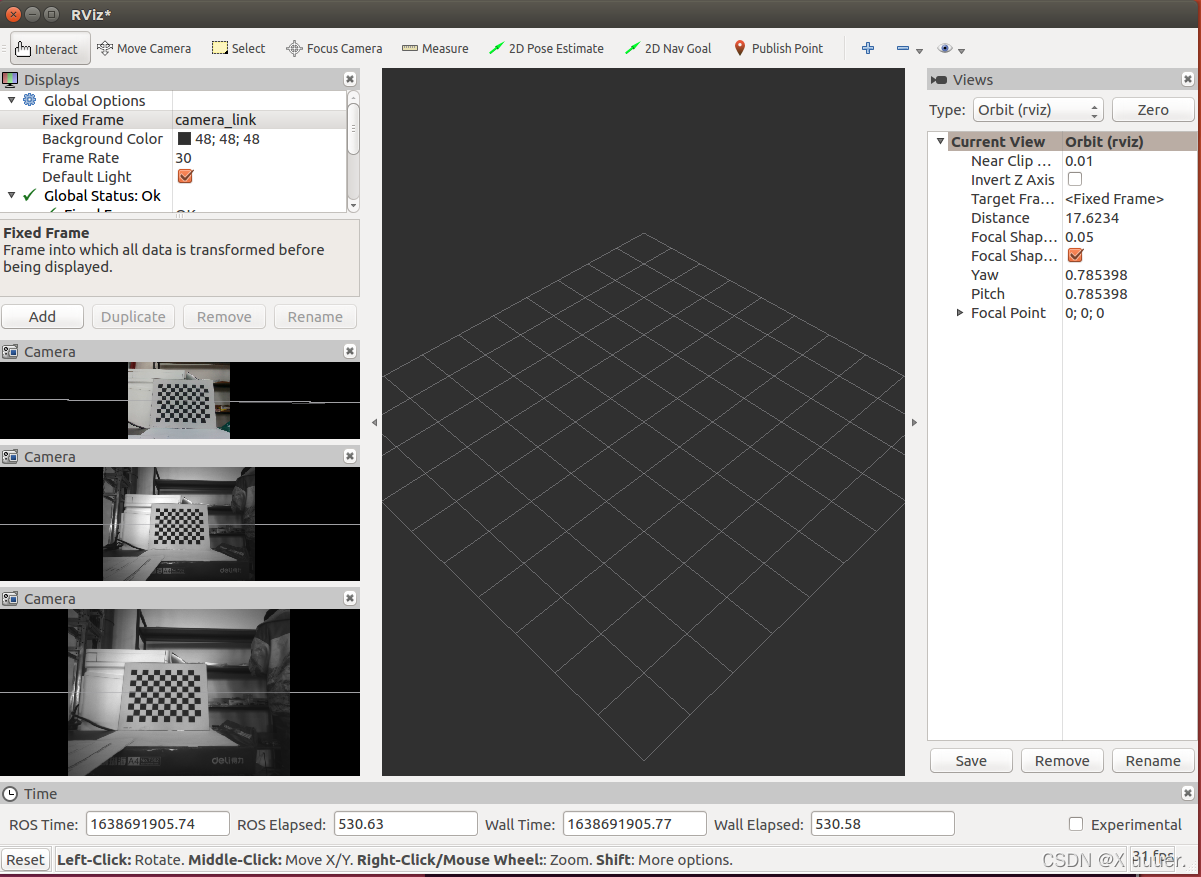The image size is (1201, 877).
Task: Enable the Invert Z Axis checkbox
Action: (x=1074, y=179)
